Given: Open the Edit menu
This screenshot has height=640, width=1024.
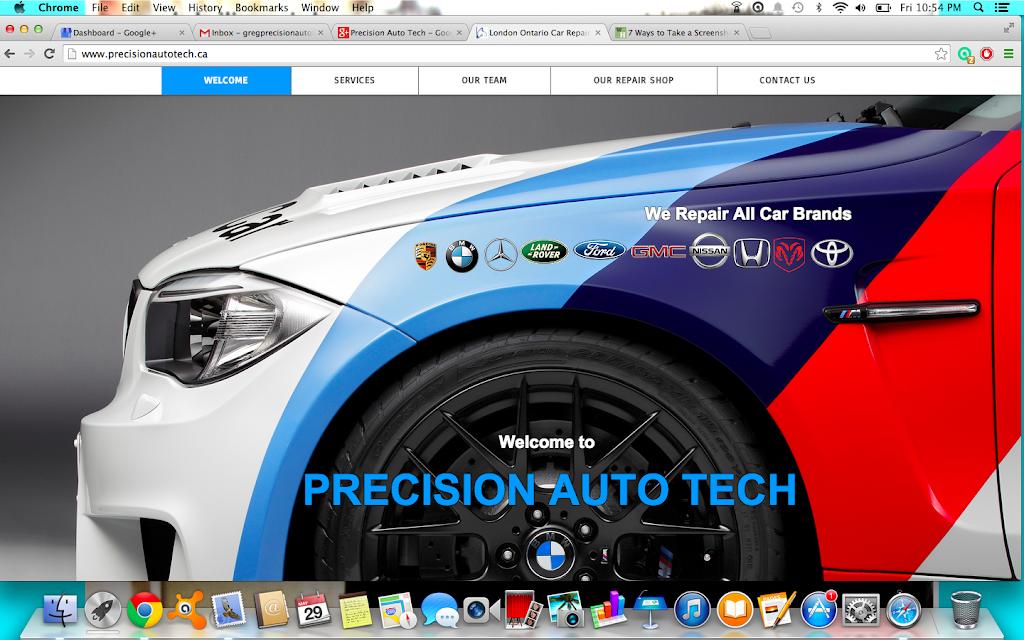Looking at the screenshot, I should click(131, 8).
